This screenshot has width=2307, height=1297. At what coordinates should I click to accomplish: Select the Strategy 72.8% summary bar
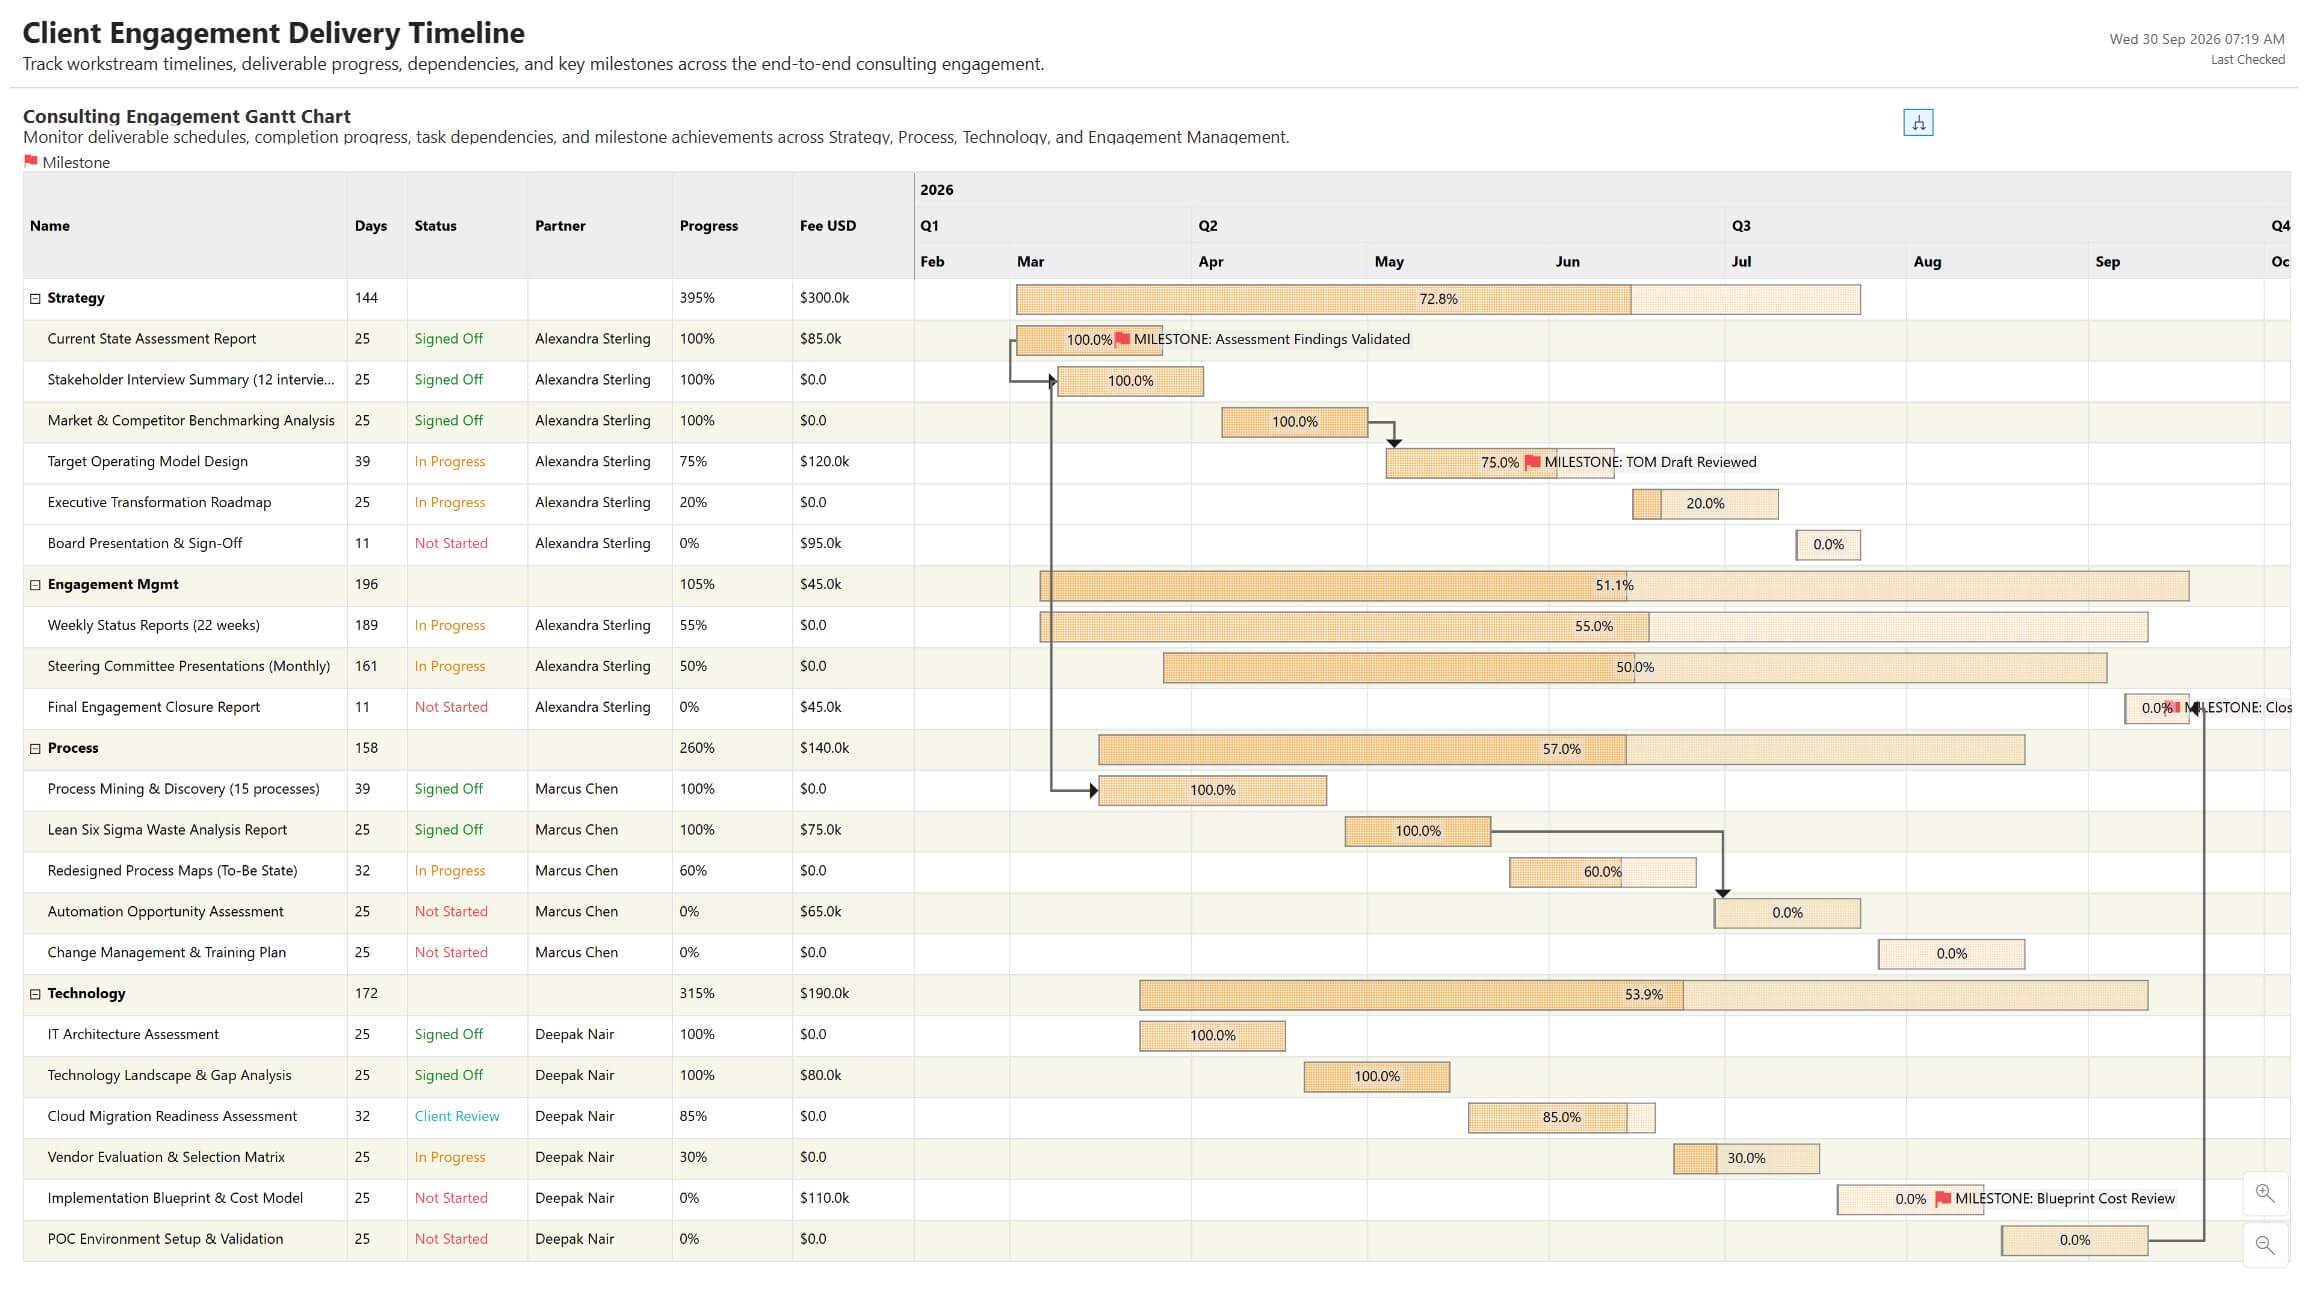click(1438, 299)
